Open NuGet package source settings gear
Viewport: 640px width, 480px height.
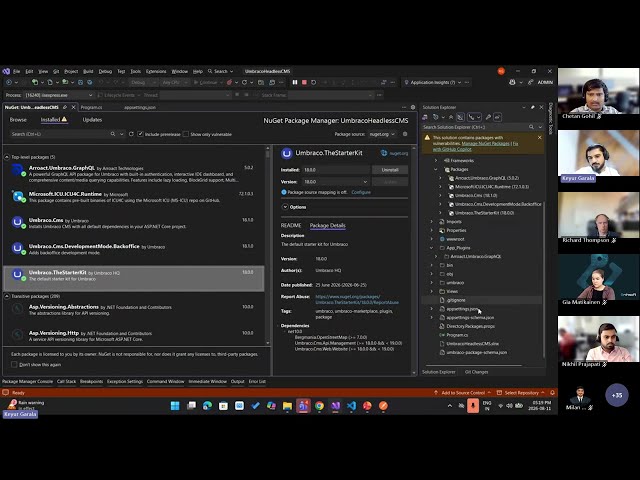405,134
